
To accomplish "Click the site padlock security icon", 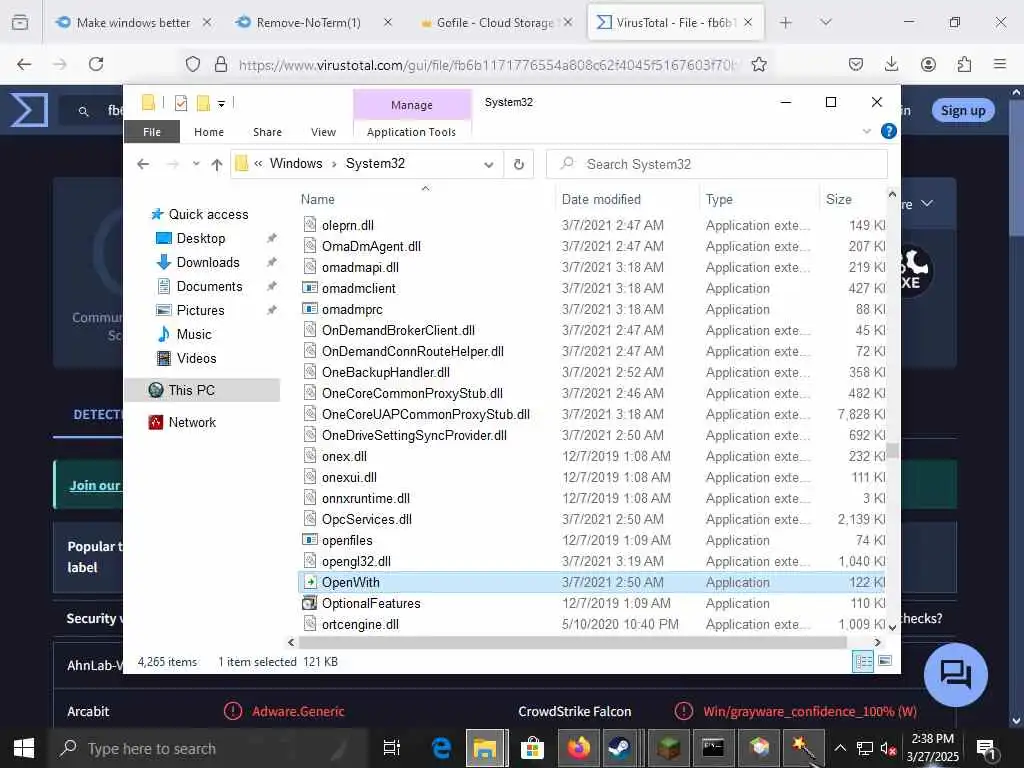I will [221, 64].
